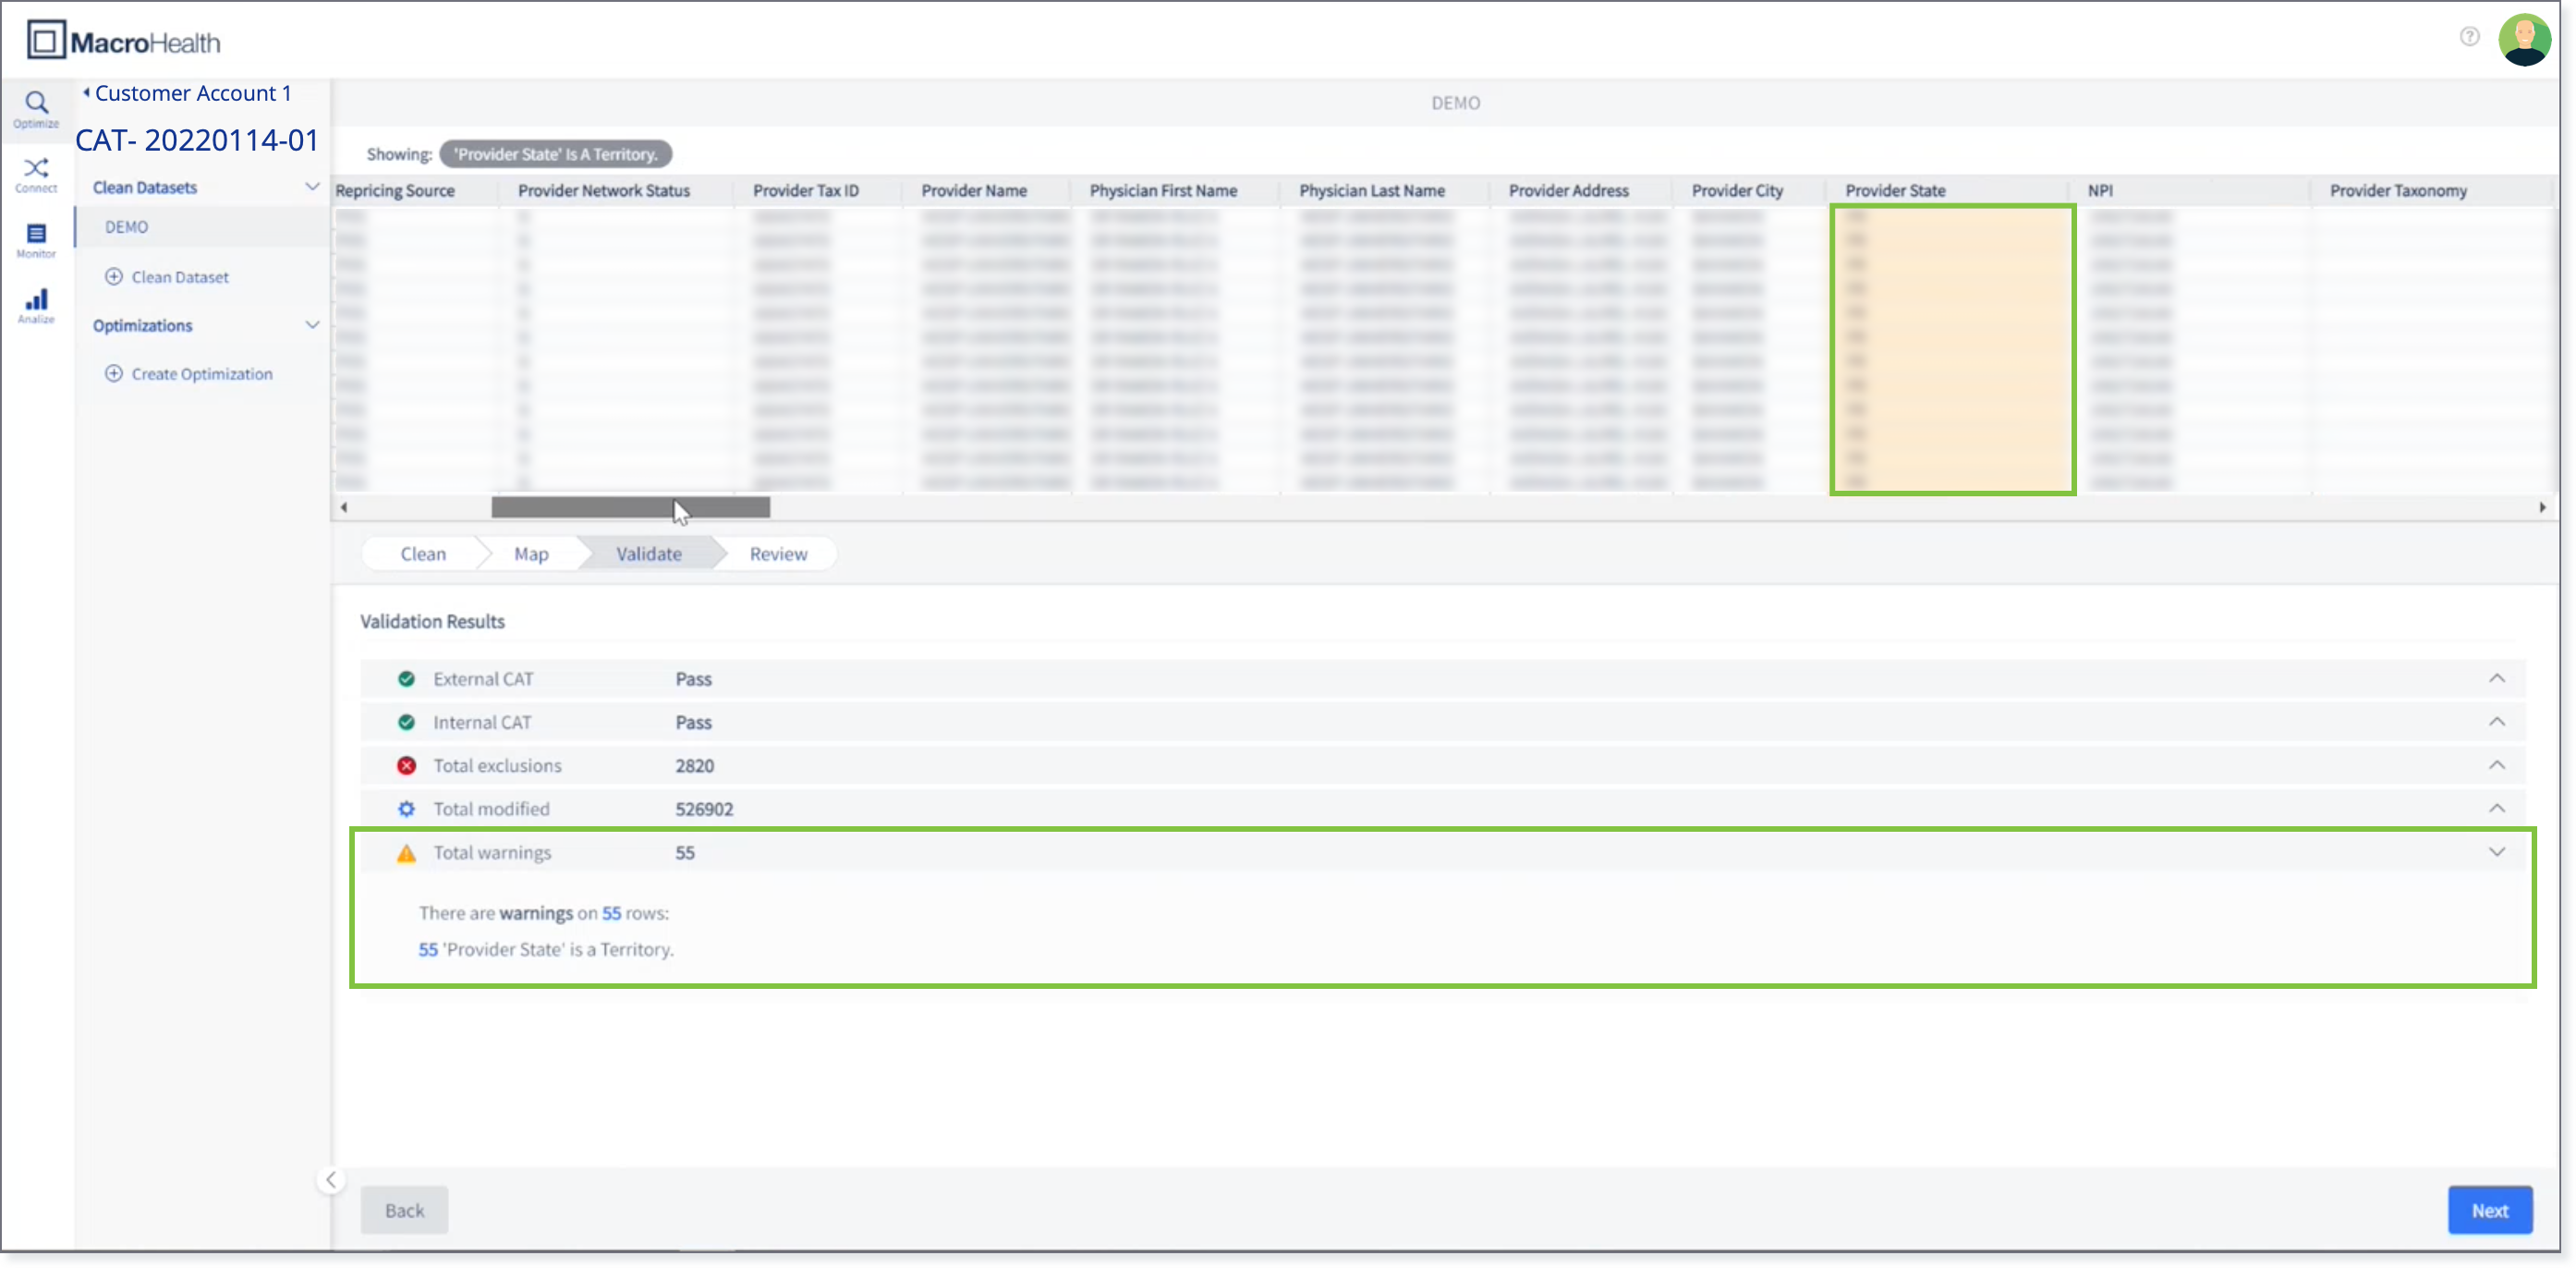This screenshot has height=1268, width=2576.
Task: Collapse the sidebar with the round arrow button
Action: [x=331, y=1180]
